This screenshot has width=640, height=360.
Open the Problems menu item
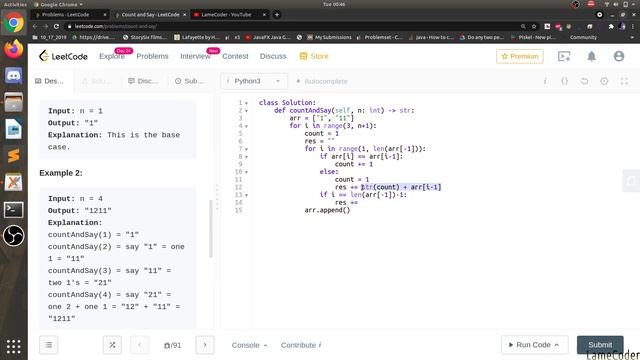tap(152, 56)
